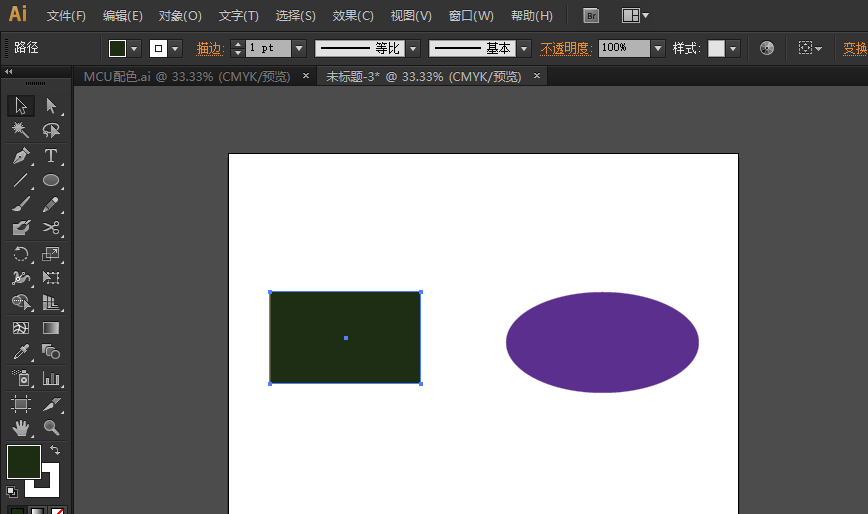Choose the Rotate tool

point(21,254)
